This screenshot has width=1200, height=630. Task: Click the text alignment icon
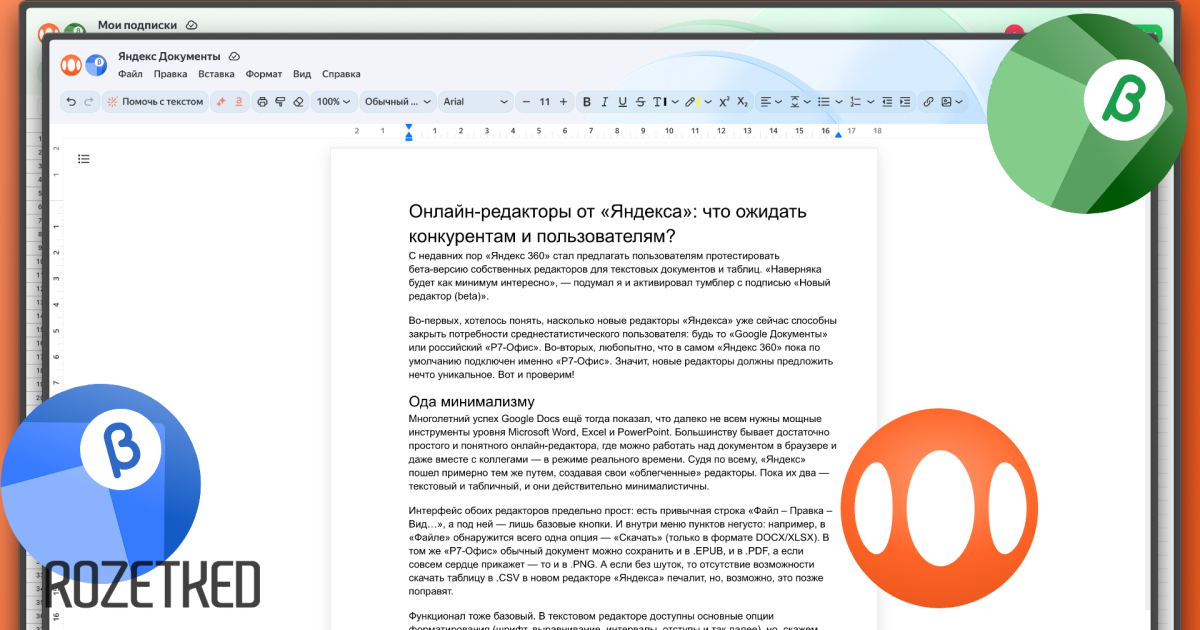(765, 101)
